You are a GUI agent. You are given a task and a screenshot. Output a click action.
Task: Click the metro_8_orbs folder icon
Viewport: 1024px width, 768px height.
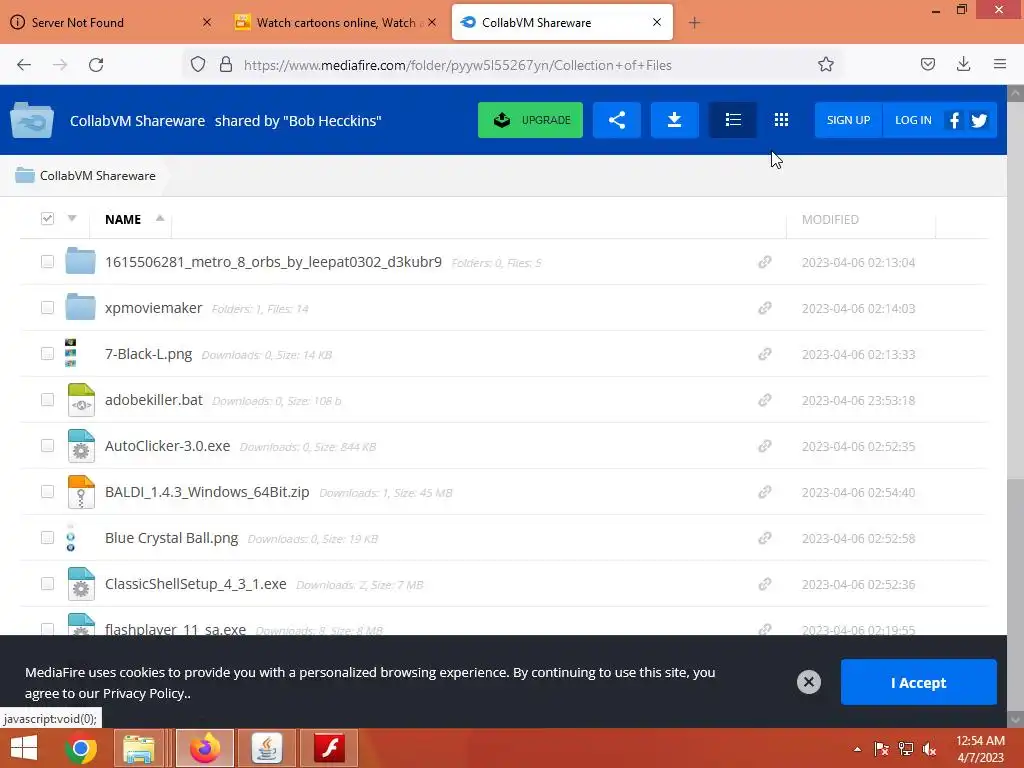point(80,261)
